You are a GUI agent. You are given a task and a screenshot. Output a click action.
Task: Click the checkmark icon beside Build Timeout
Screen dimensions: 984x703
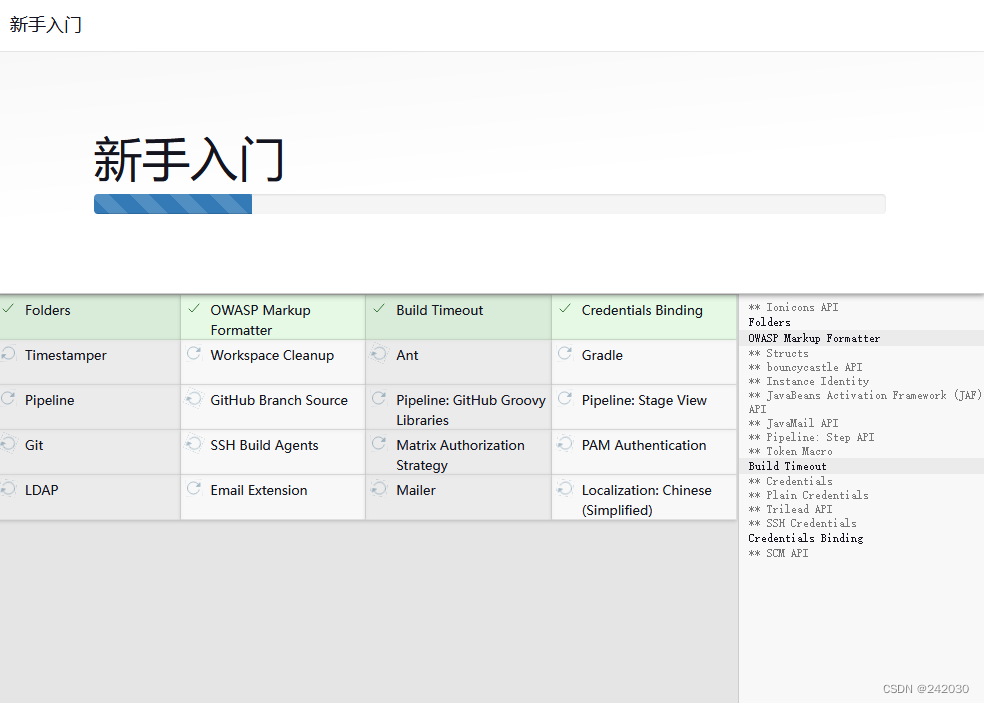click(x=379, y=308)
